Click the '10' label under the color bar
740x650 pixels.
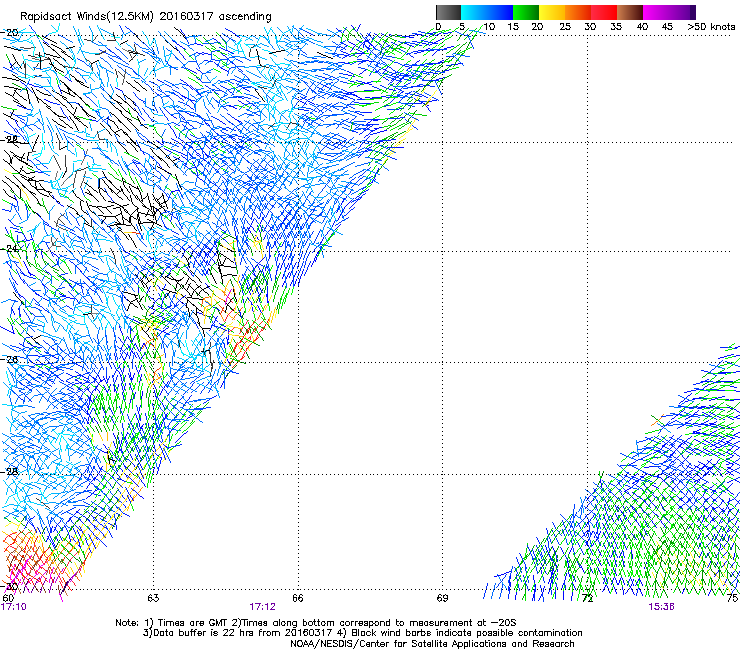tap(489, 26)
